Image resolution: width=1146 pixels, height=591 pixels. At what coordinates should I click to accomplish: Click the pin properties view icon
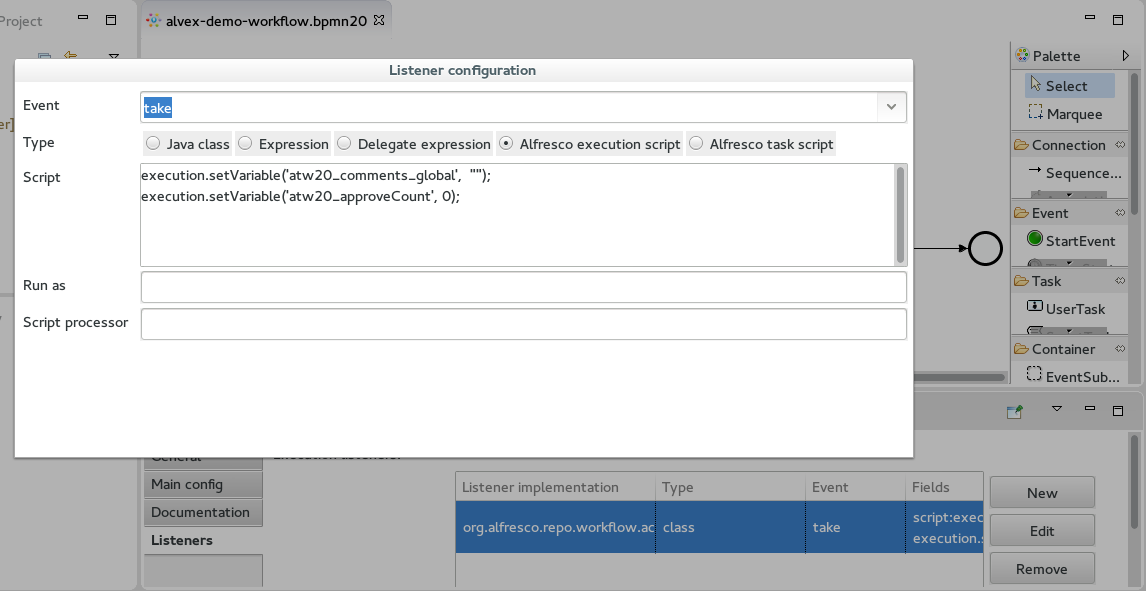1015,410
